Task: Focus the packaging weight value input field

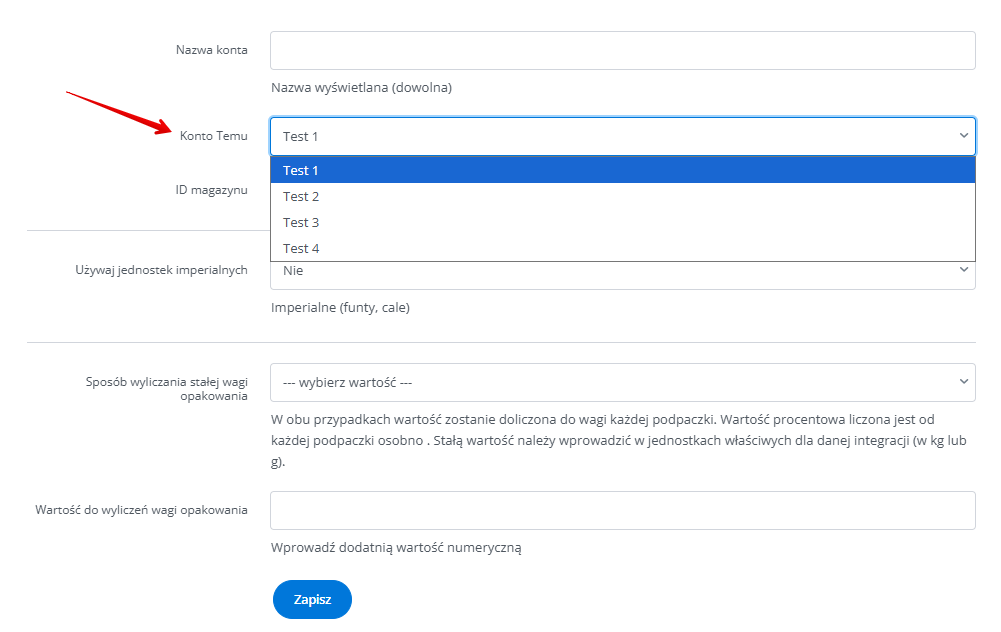Action: tap(622, 510)
